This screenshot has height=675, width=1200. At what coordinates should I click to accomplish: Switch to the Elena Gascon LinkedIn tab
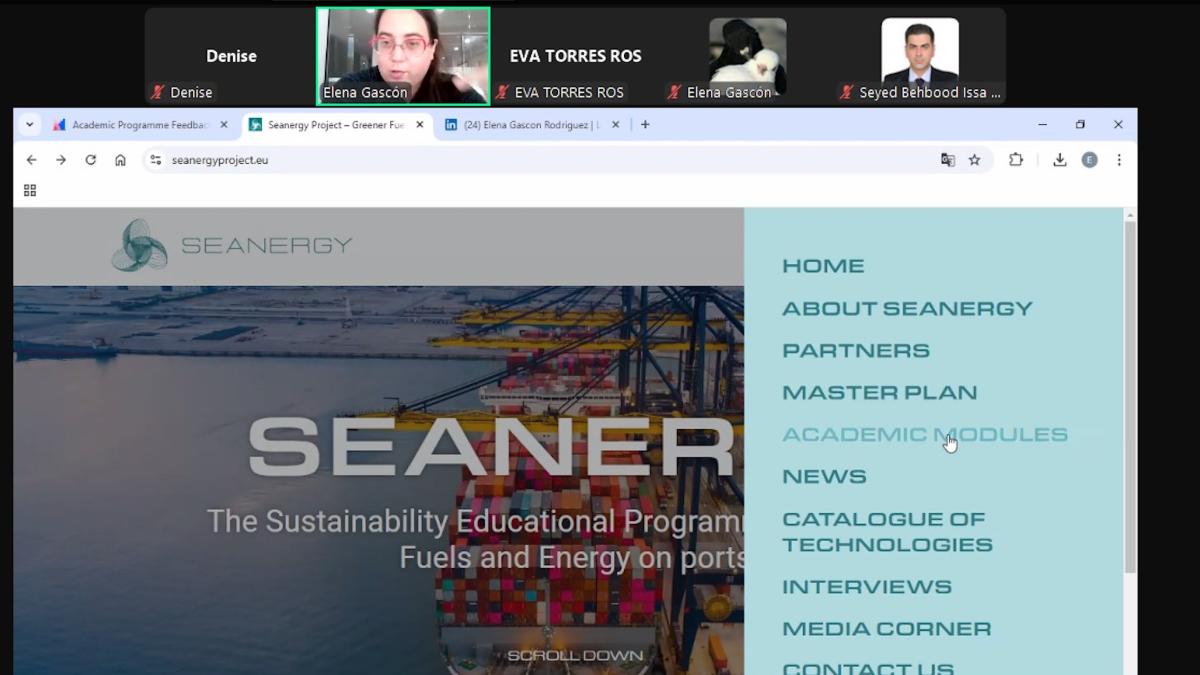pyautogui.click(x=530, y=125)
